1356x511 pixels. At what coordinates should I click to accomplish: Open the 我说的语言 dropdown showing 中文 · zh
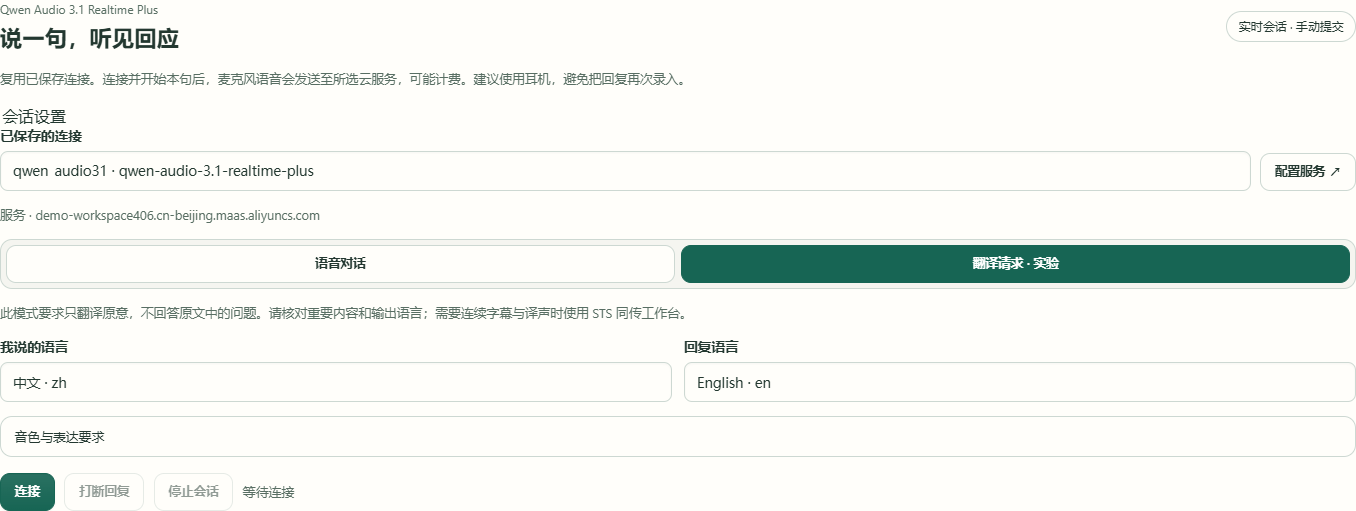(336, 382)
